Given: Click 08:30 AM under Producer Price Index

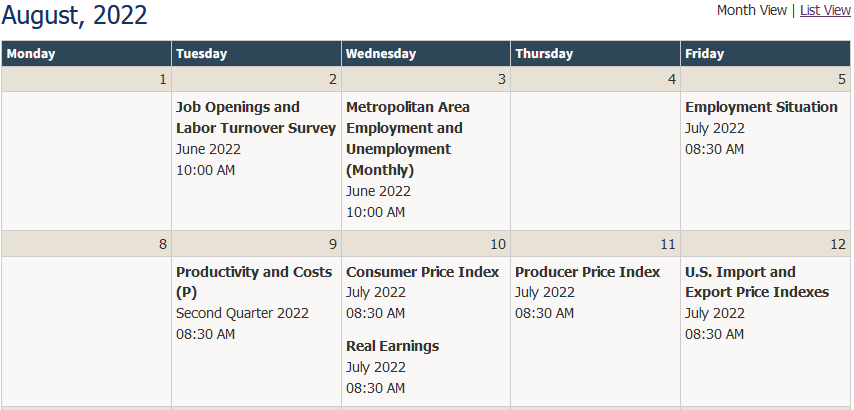Looking at the screenshot, I should click(544, 314).
